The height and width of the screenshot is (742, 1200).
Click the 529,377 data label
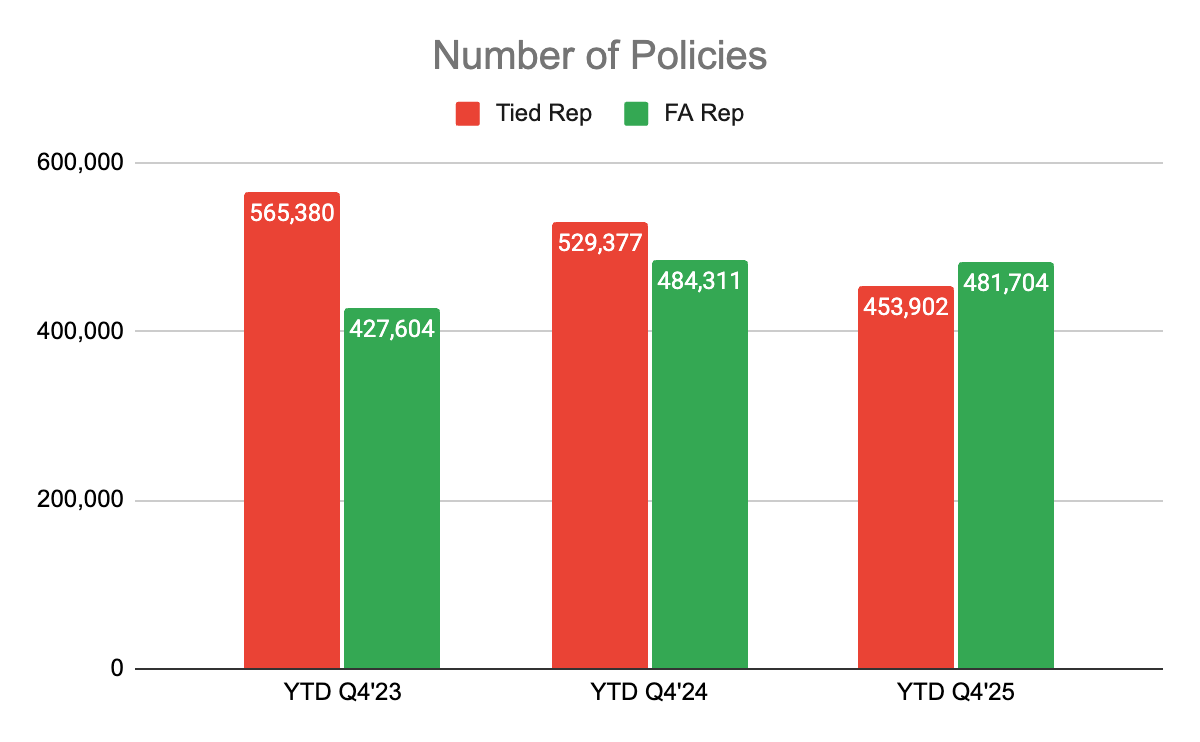coord(600,243)
